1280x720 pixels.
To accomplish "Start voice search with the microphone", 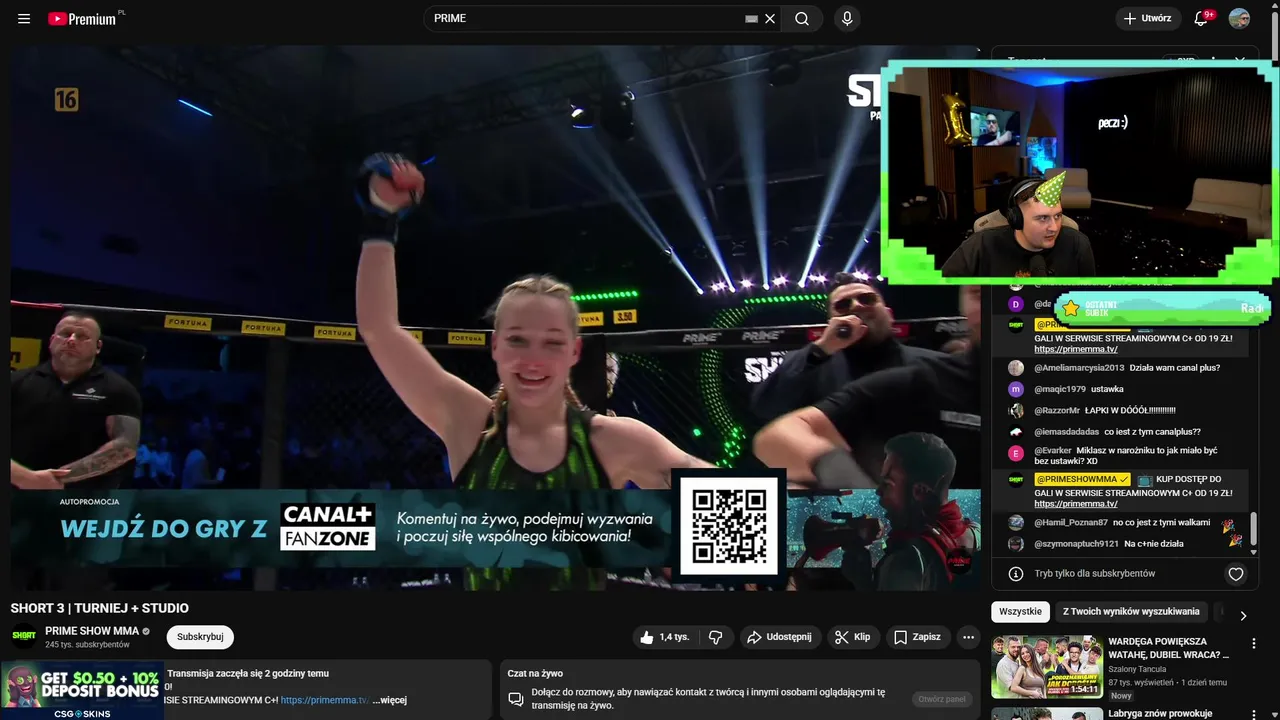I will [x=847, y=18].
